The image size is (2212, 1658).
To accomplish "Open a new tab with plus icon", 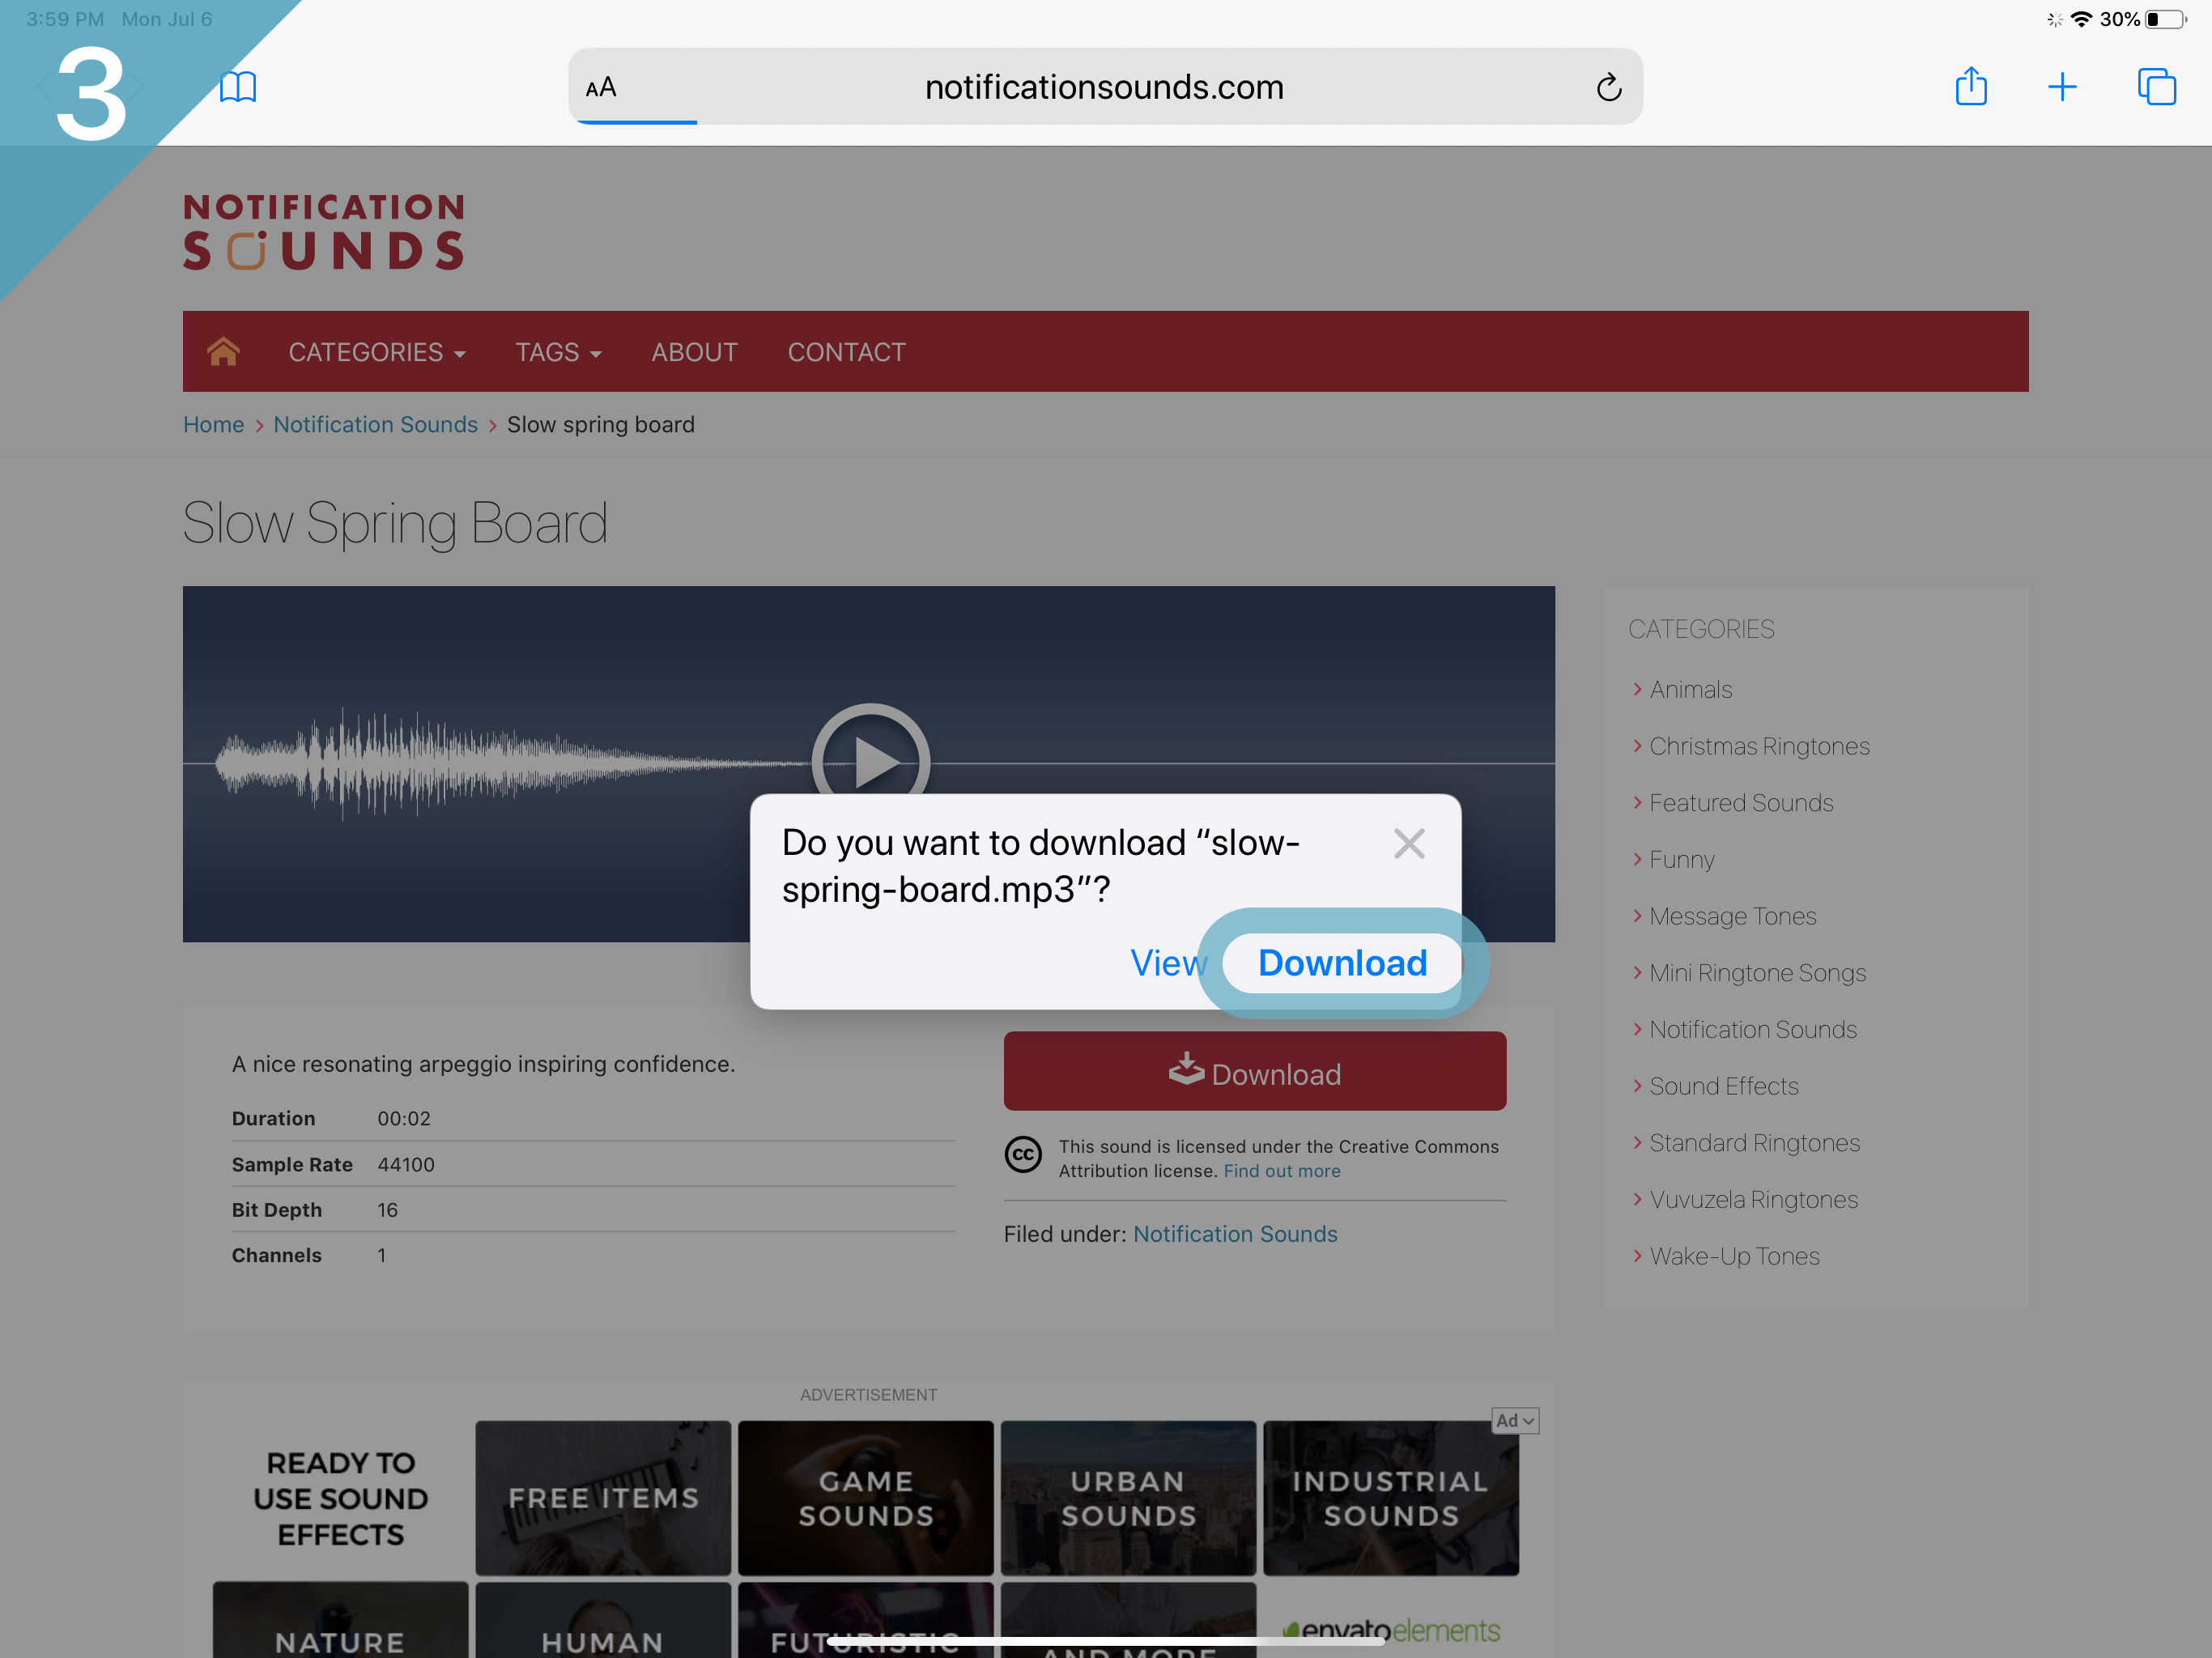I will tap(2062, 87).
